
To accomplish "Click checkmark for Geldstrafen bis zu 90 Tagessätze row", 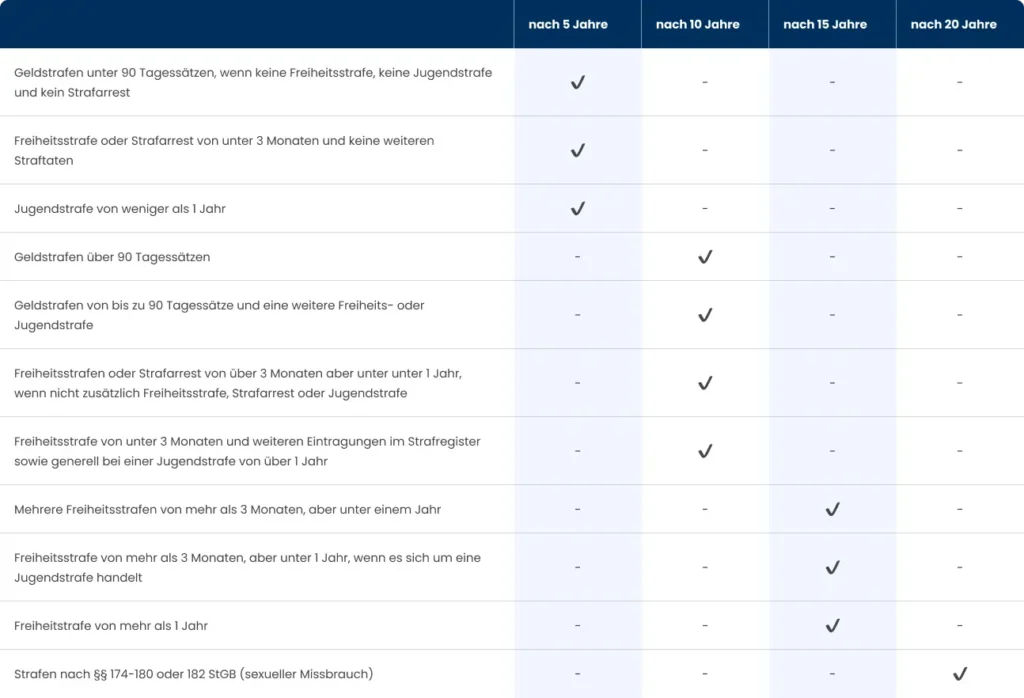I will (x=705, y=315).
